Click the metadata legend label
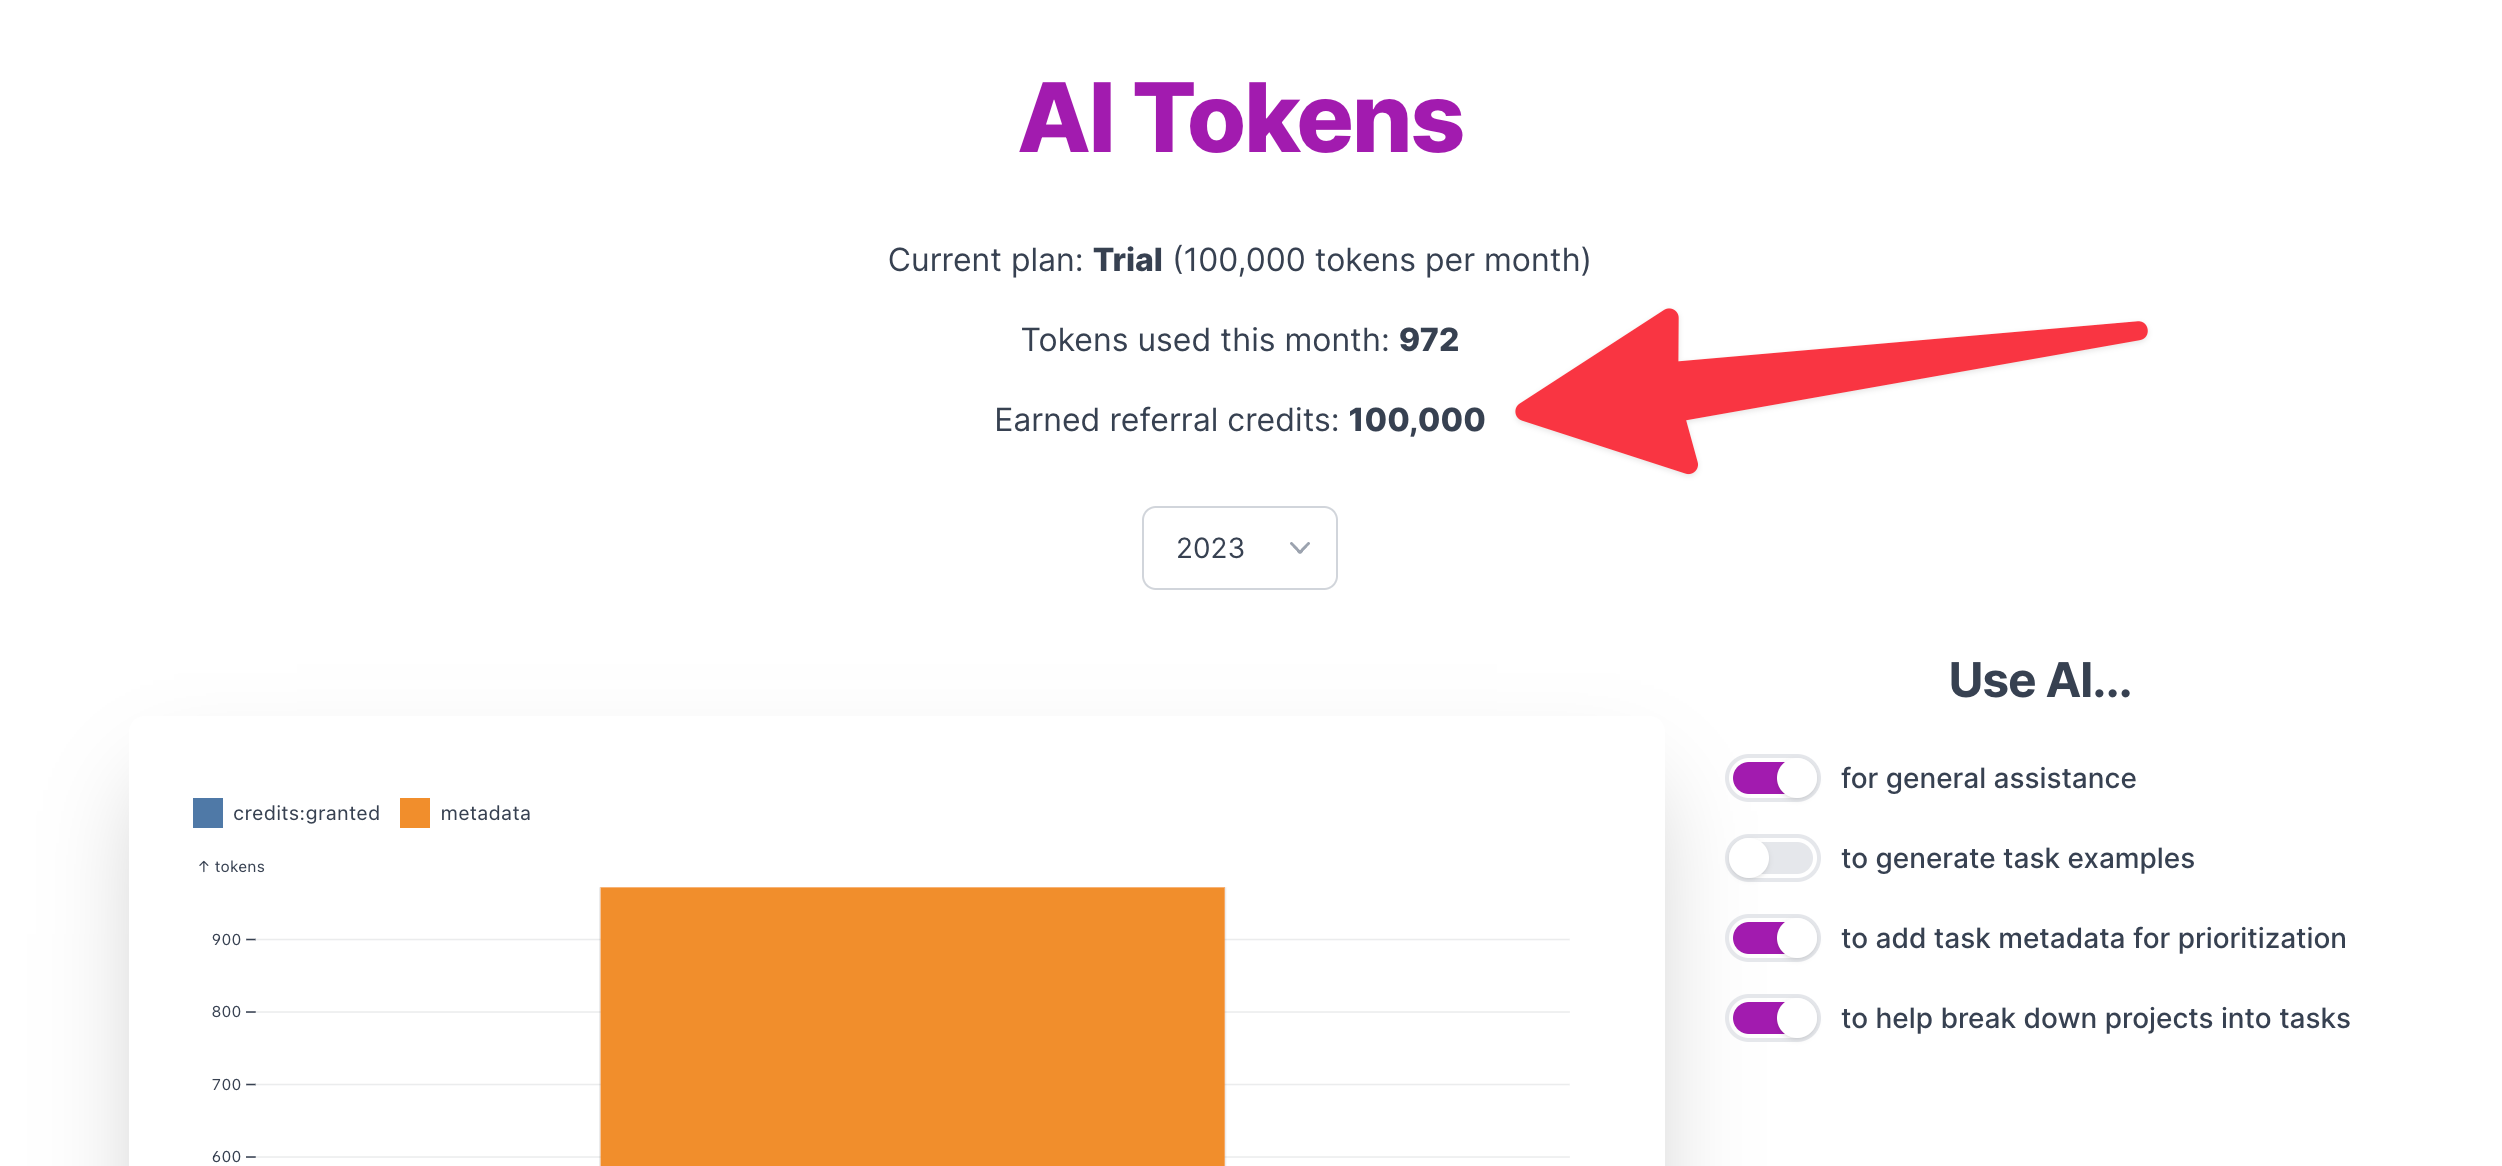The height and width of the screenshot is (1166, 2502). click(485, 813)
